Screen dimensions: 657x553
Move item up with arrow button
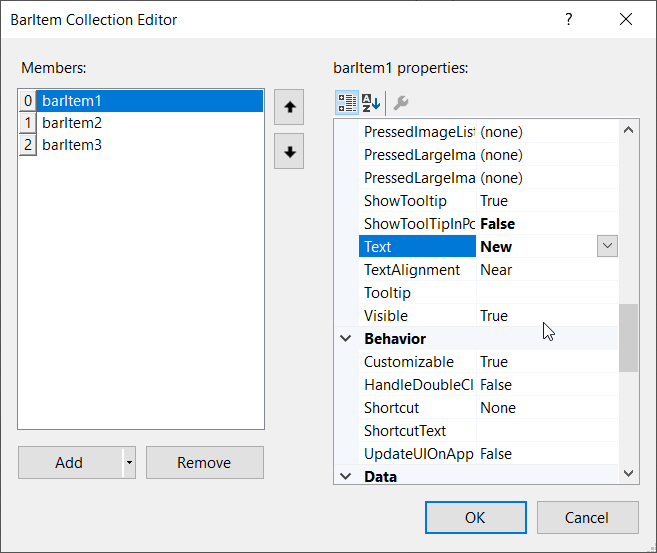289,107
